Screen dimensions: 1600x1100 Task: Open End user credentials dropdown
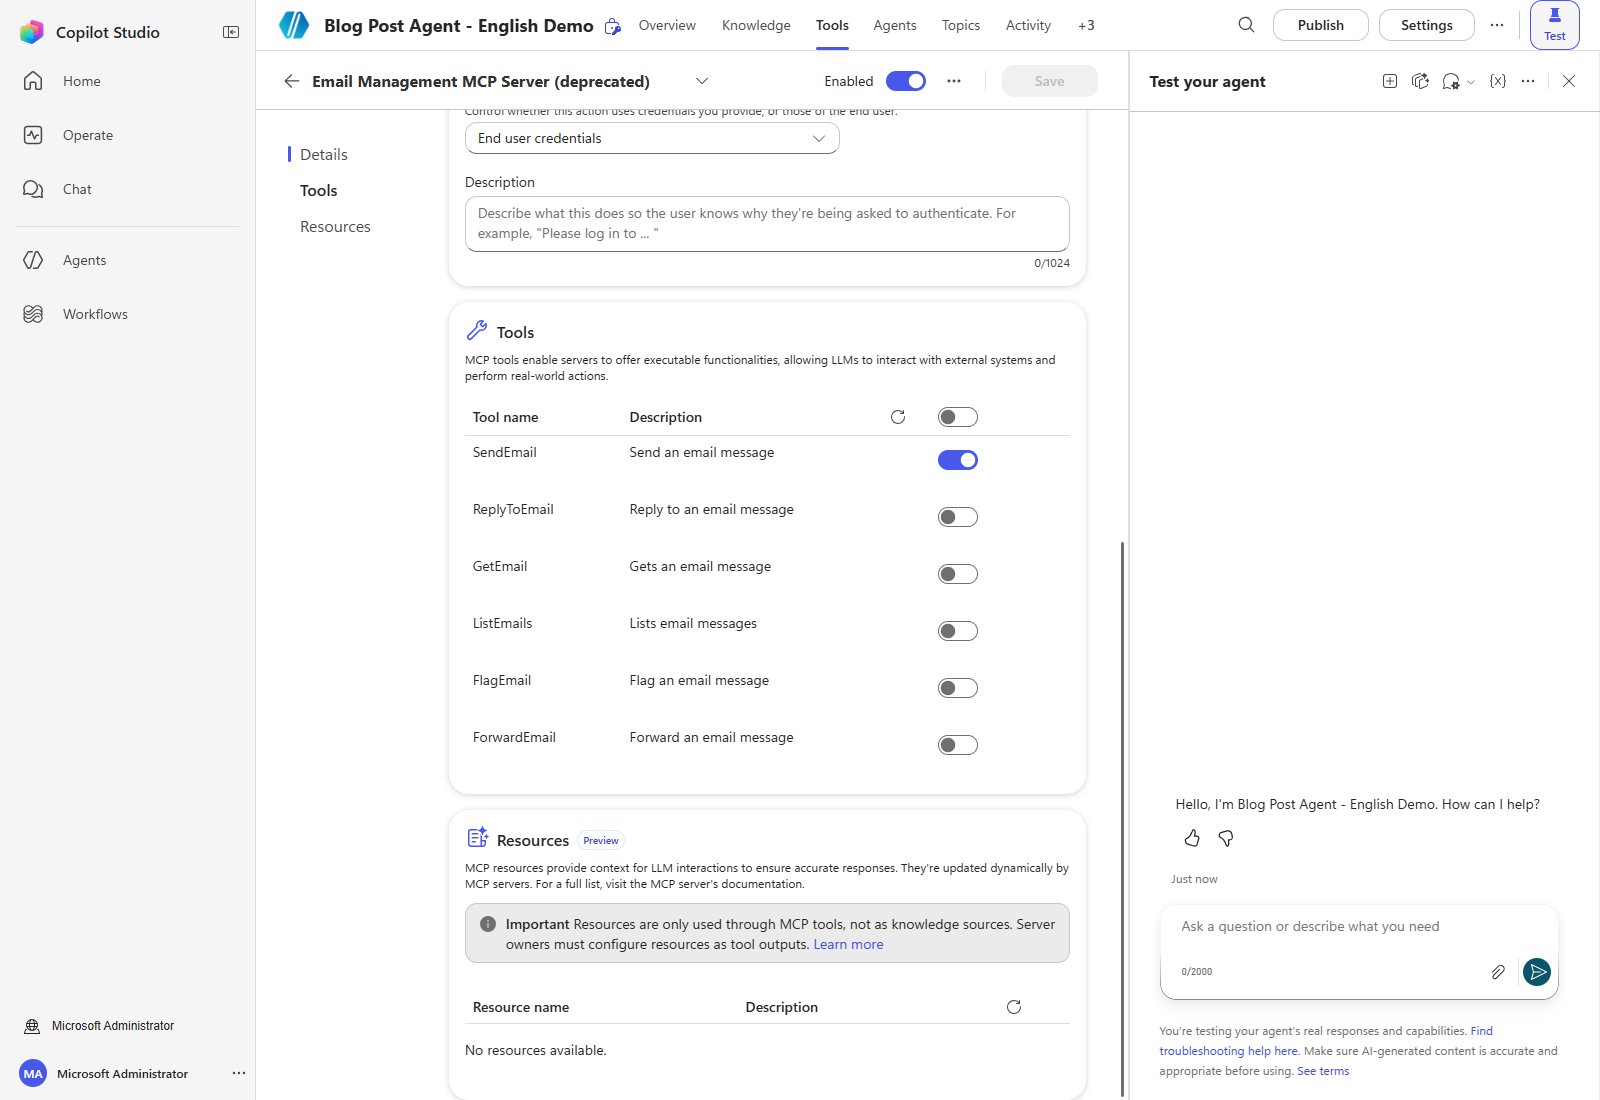pos(652,138)
